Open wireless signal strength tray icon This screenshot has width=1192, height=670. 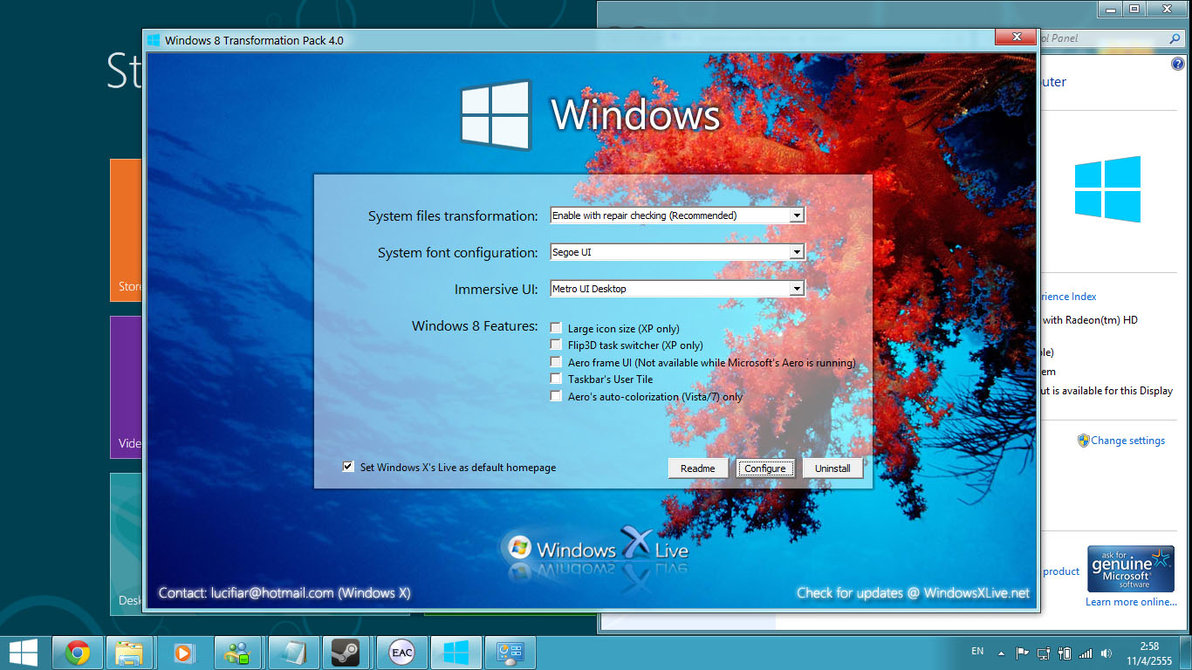coord(1086,653)
